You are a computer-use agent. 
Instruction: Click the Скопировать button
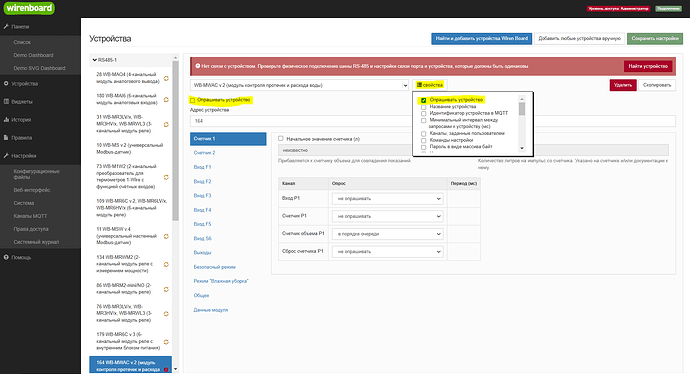pos(657,85)
